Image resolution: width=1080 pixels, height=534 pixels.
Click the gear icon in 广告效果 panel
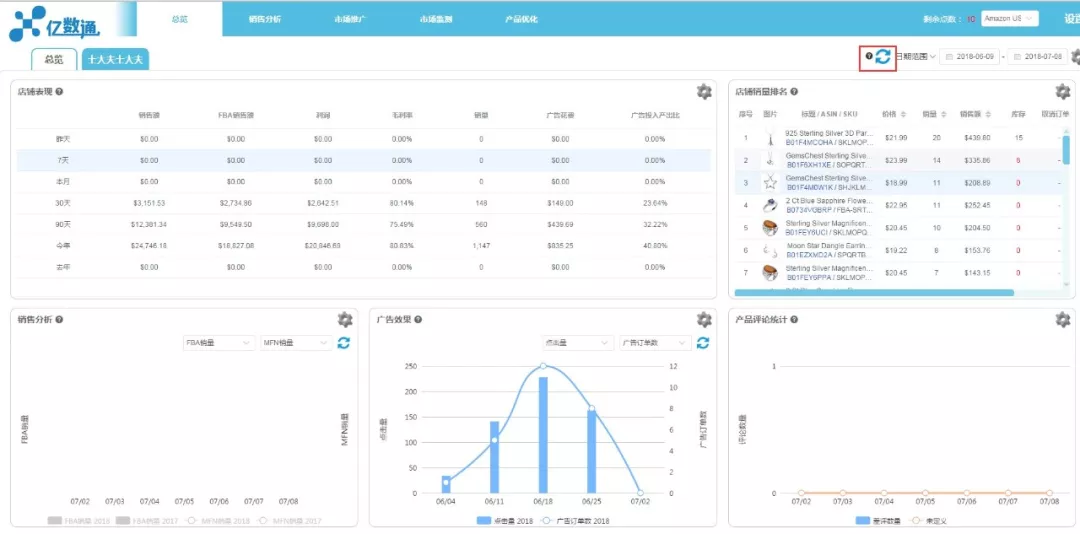point(703,320)
